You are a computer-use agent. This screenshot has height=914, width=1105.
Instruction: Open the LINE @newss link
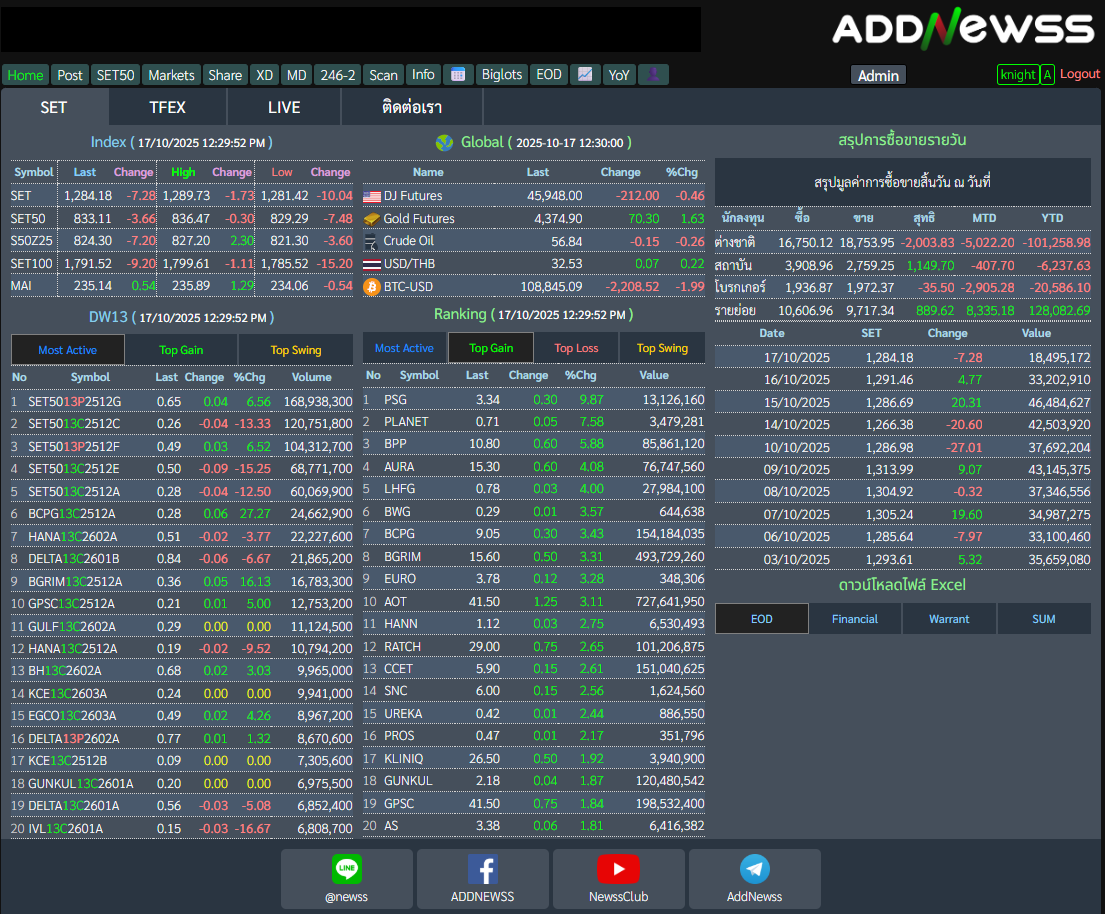pyautogui.click(x=346, y=878)
